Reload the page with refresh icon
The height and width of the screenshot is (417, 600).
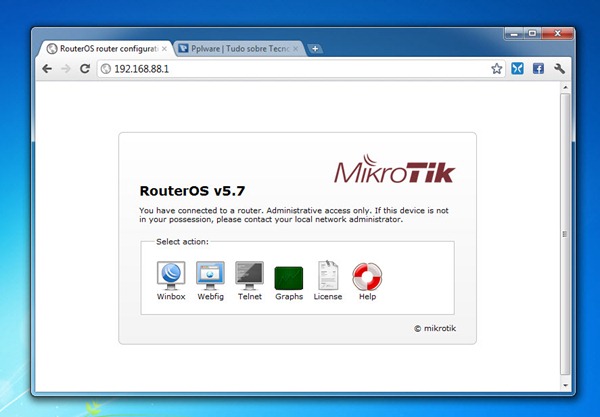(x=85, y=69)
